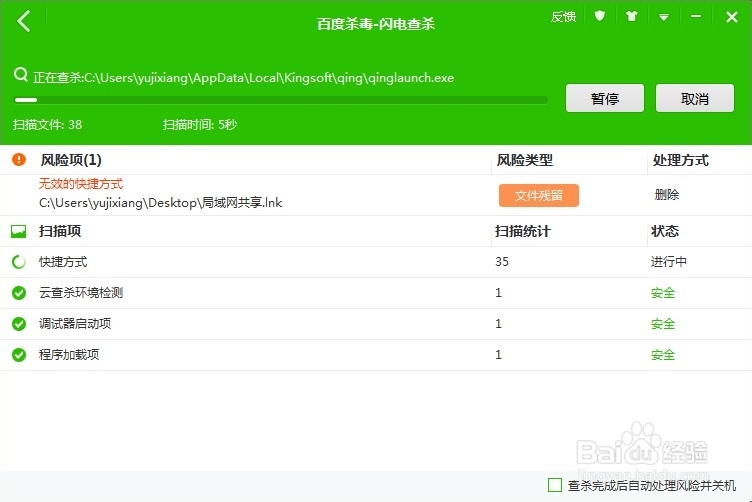The height and width of the screenshot is (502, 752).
Task: Click the 扫描项 section header
Action: (60, 231)
